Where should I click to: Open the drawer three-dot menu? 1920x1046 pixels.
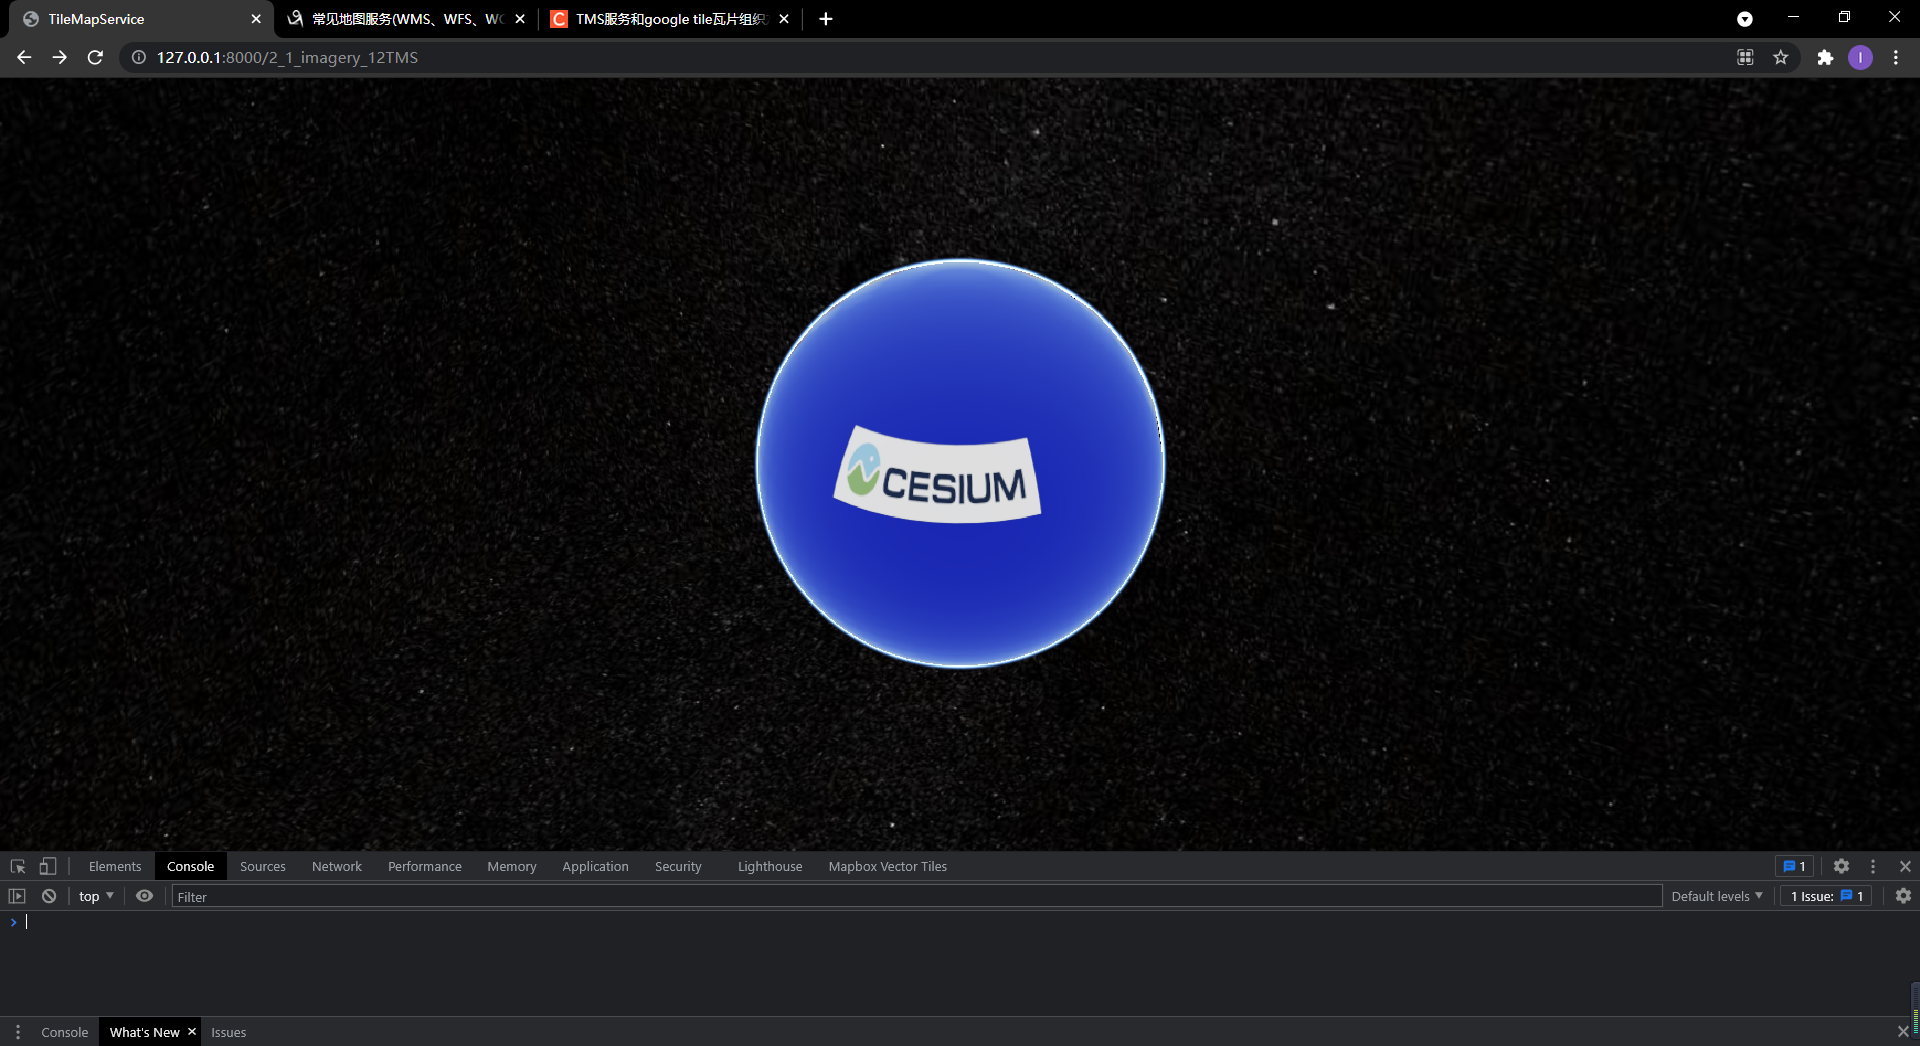click(18, 1032)
